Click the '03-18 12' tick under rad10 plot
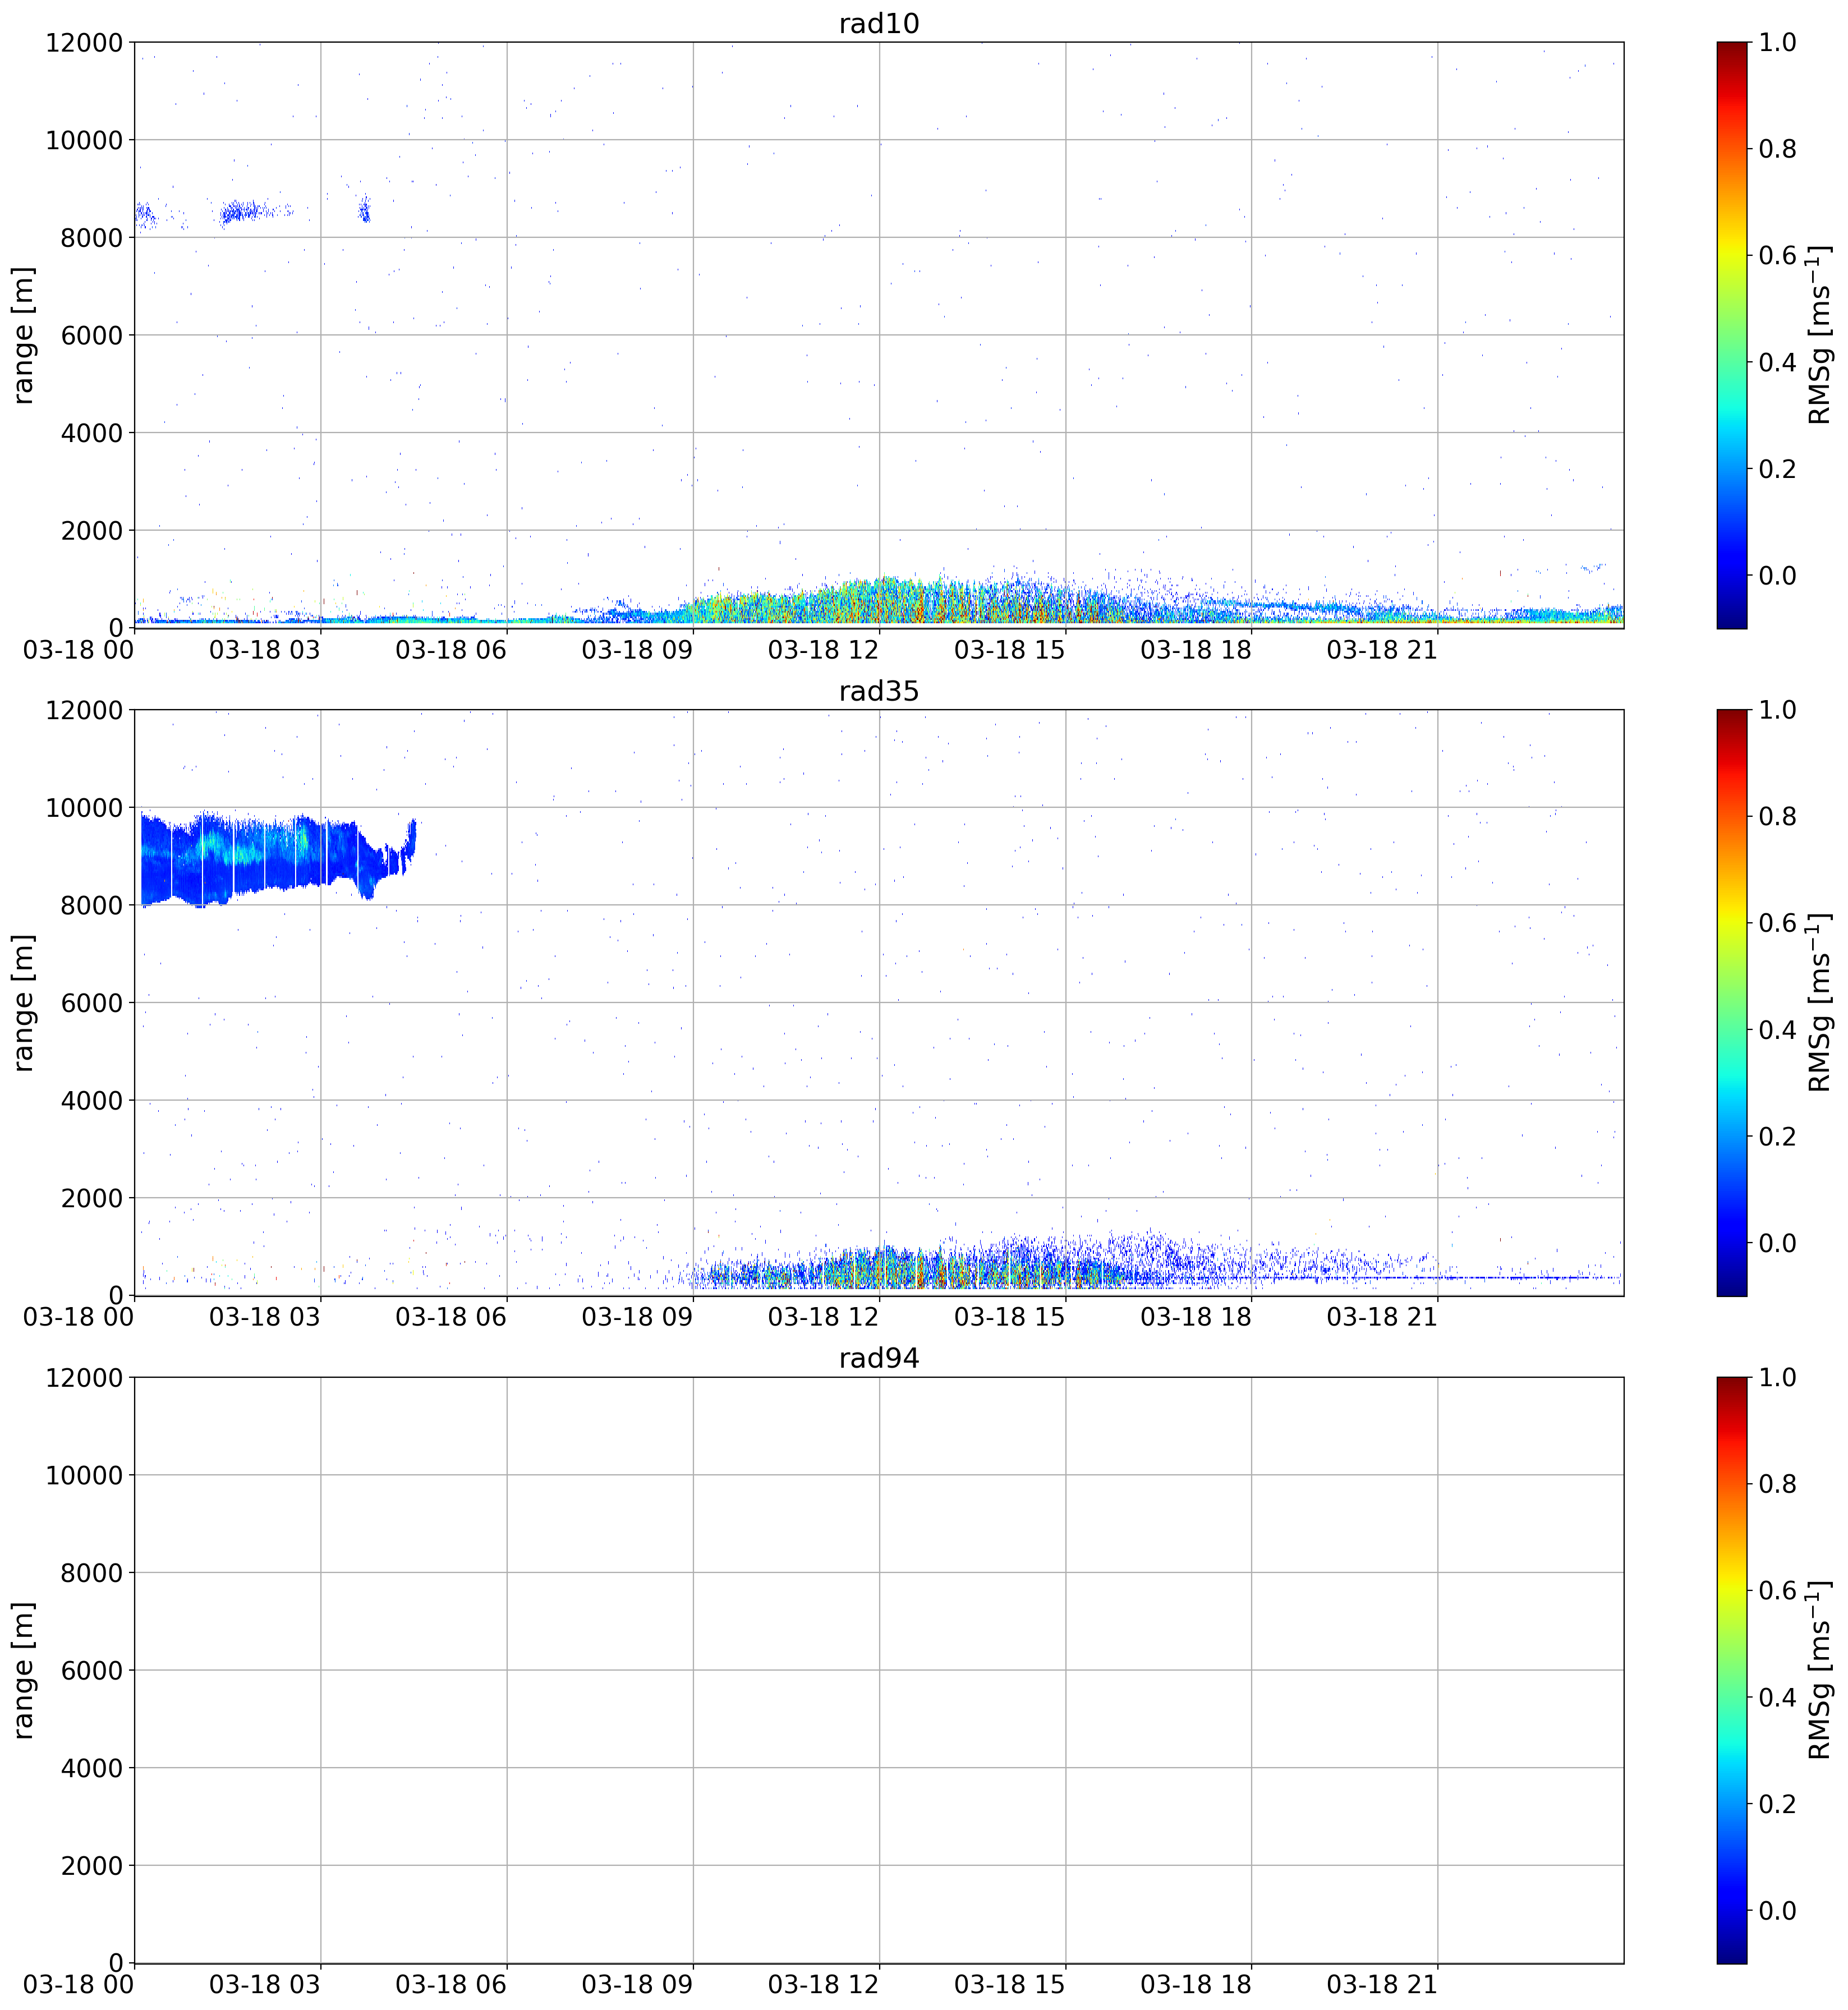 tap(823, 650)
